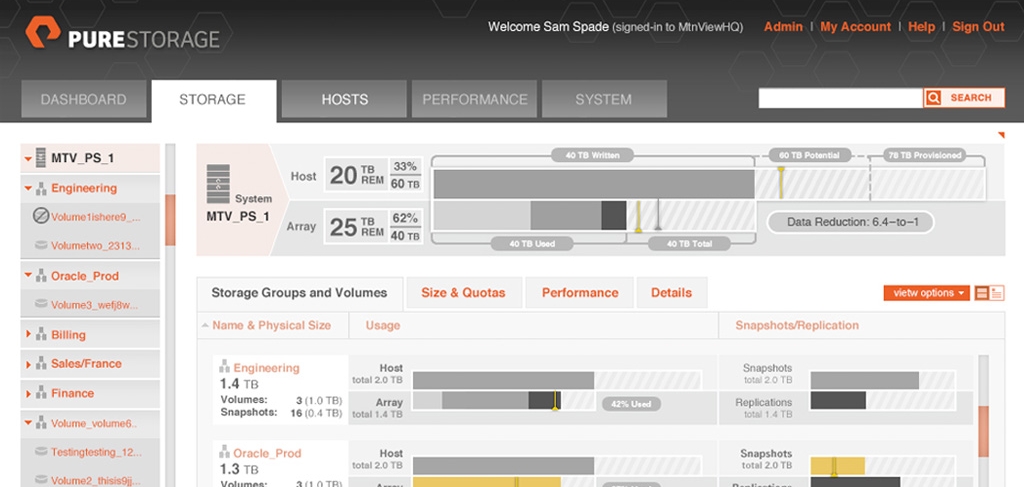Expand the Sales/France tree node
The image size is (1024, 487).
pos(28,364)
